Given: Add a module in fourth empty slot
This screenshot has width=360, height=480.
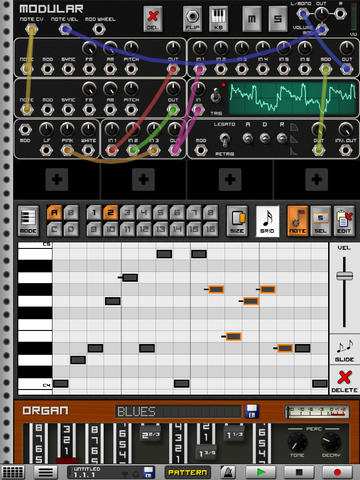Looking at the screenshot, I should tap(317, 179).
